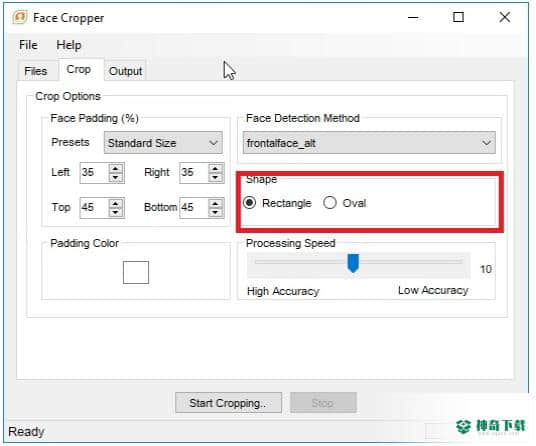Click the Processing Speed slider handle
This screenshot has height=446, width=536.
(x=353, y=263)
